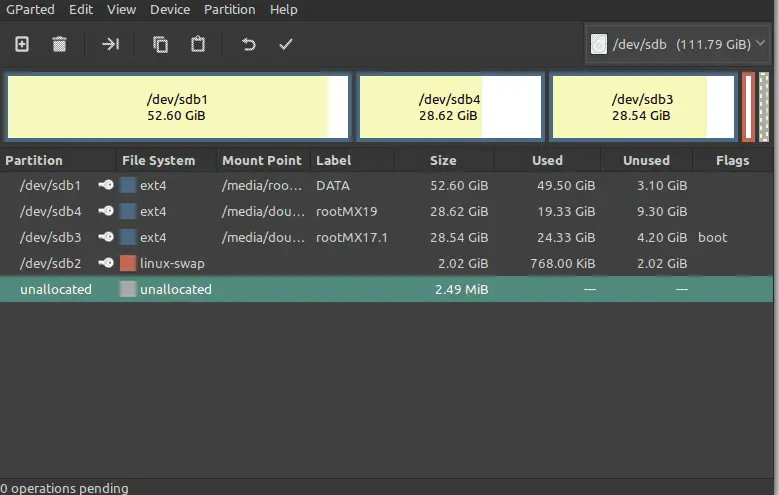
Task: Click the 768.00 KiB used value
Action: 562,263
